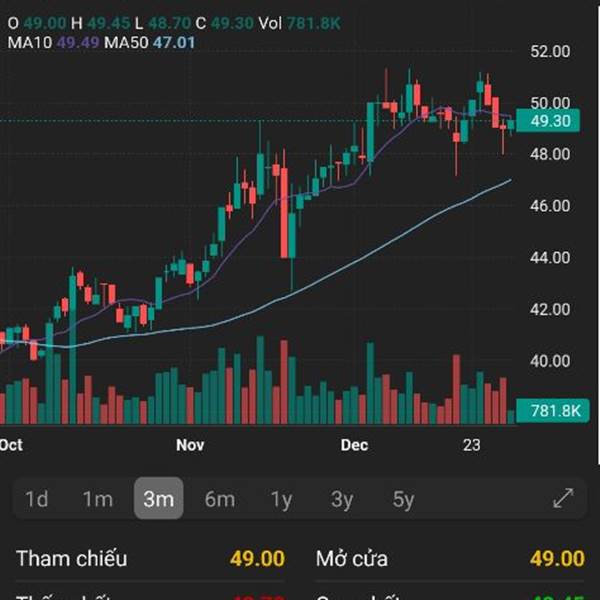Expand chart to fullscreen with the arrow icon
The height and width of the screenshot is (600, 600).
point(563,498)
